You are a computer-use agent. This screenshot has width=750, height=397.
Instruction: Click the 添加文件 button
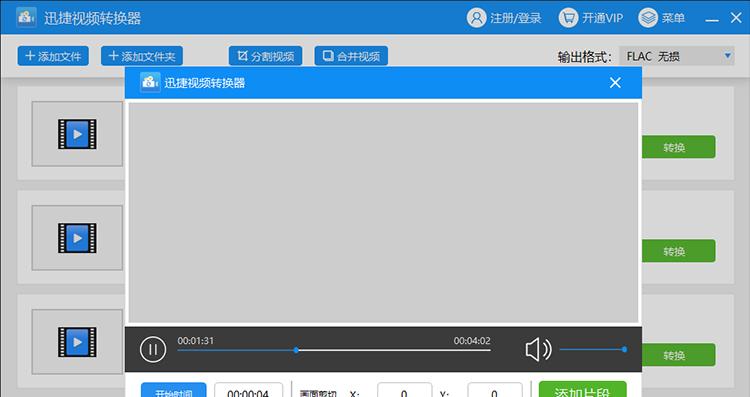tap(53, 56)
